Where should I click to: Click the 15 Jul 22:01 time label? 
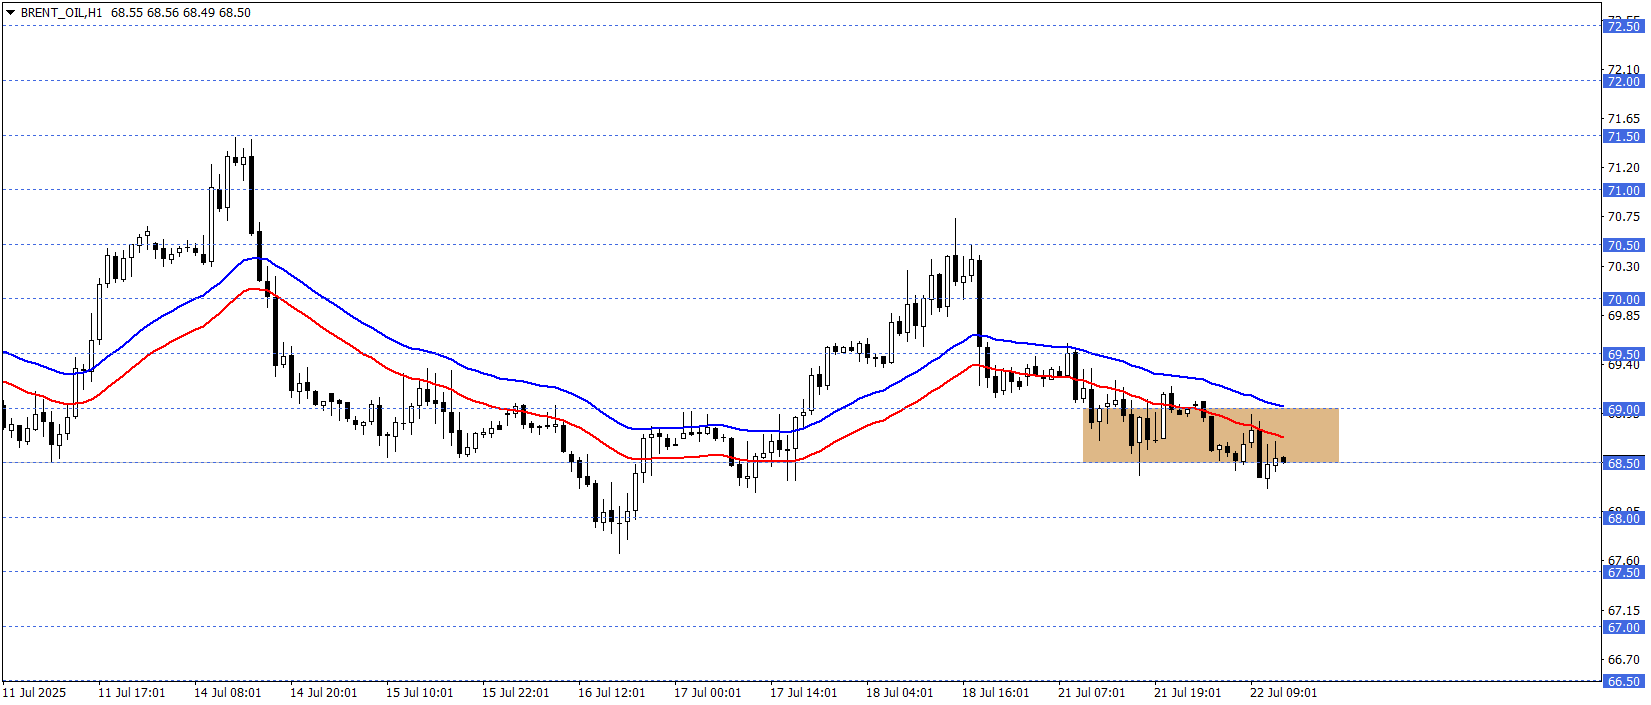point(516,693)
